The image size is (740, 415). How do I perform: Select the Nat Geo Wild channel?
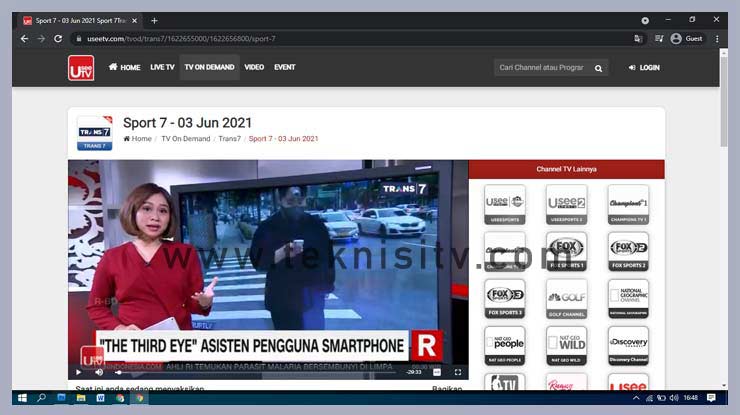[566, 346]
